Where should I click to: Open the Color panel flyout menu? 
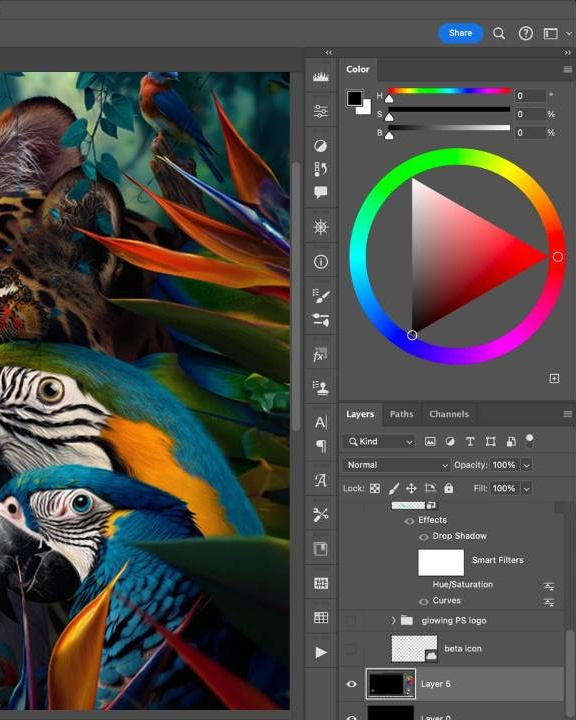(x=568, y=70)
